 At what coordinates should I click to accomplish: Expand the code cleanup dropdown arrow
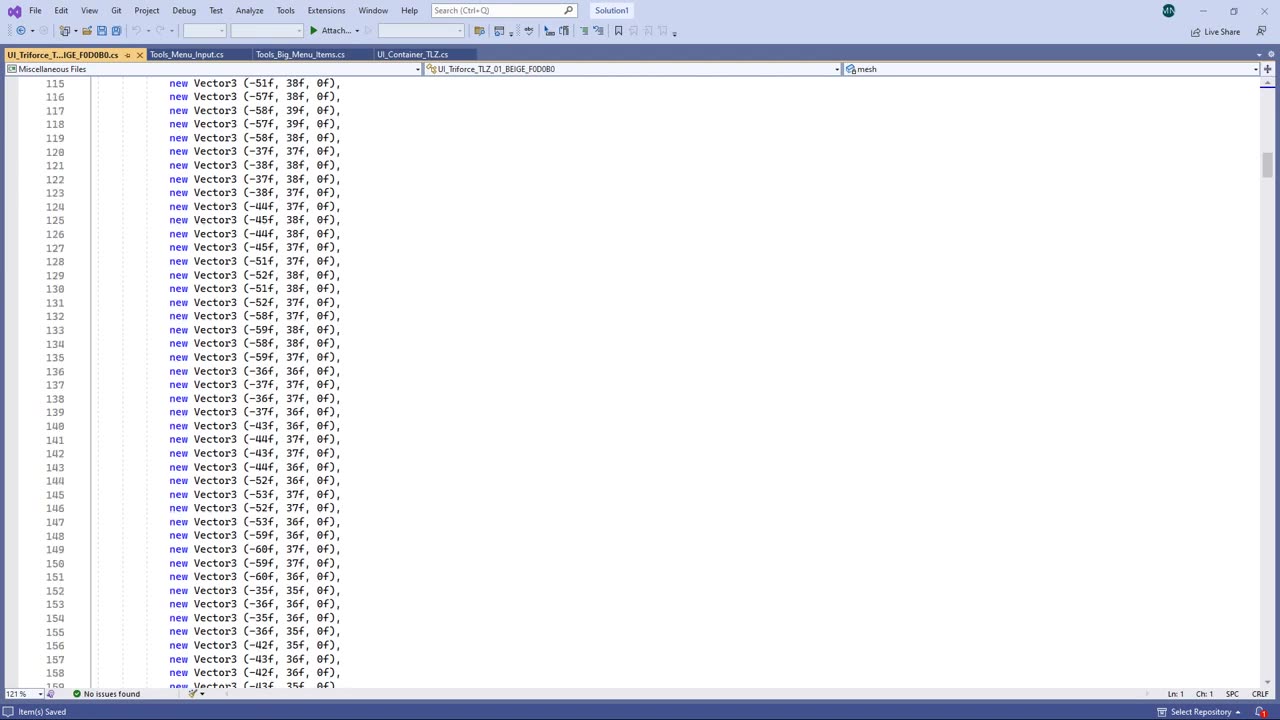pyautogui.click(x=202, y=694)
